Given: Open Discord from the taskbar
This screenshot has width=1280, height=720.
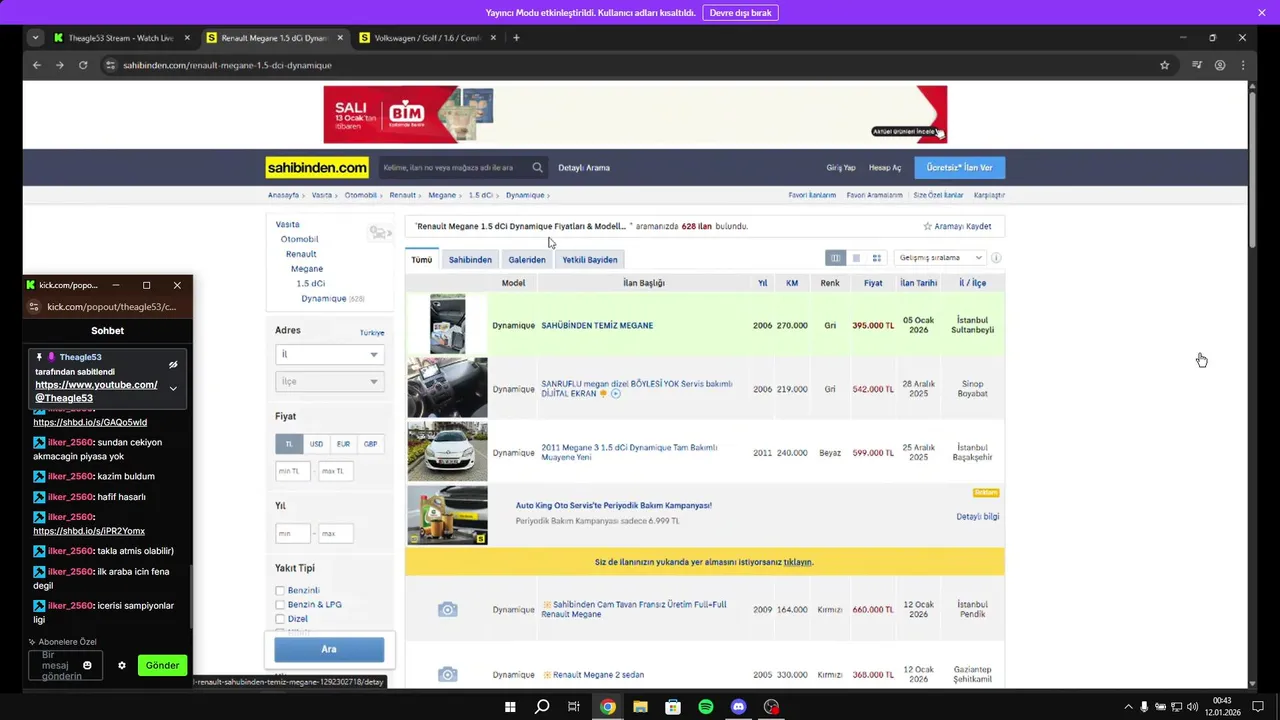Looking at the screenshot, I should point(739,707).
